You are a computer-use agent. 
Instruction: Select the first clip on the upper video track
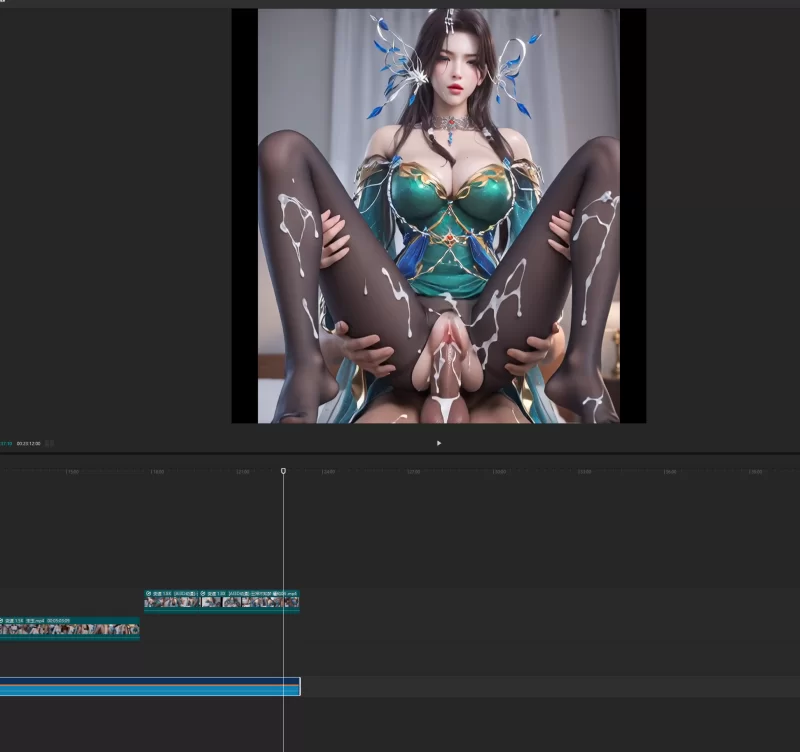pyautogui.click(x=171, y=602)
